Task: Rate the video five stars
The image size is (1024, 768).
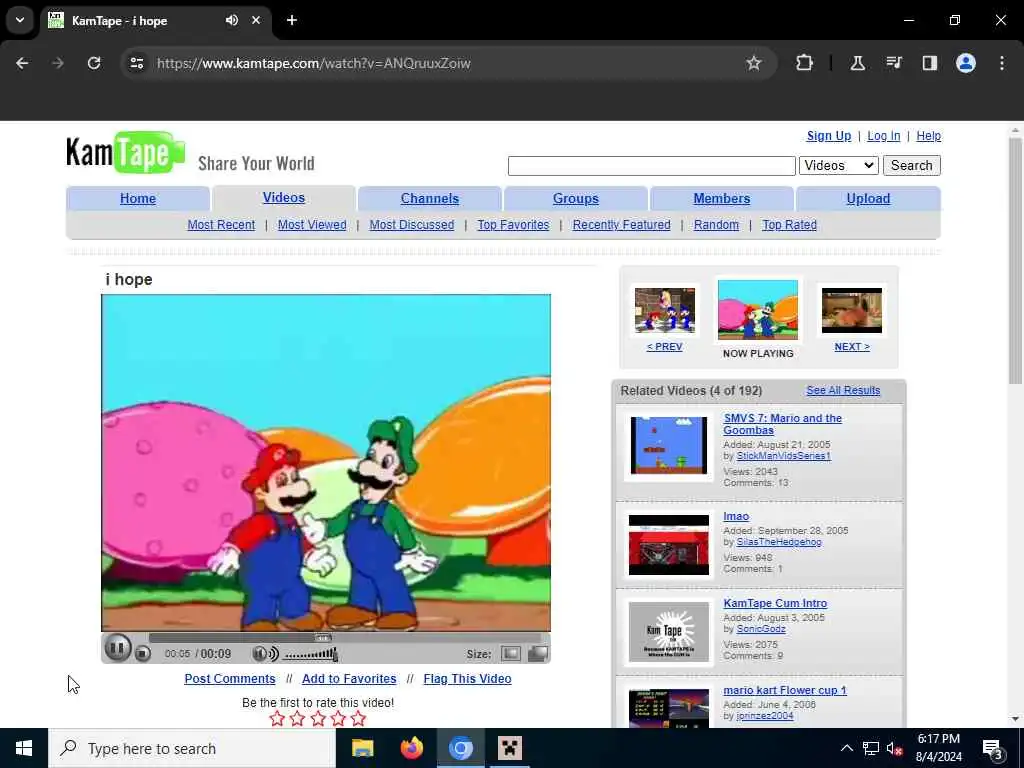Action: point(359,719)
